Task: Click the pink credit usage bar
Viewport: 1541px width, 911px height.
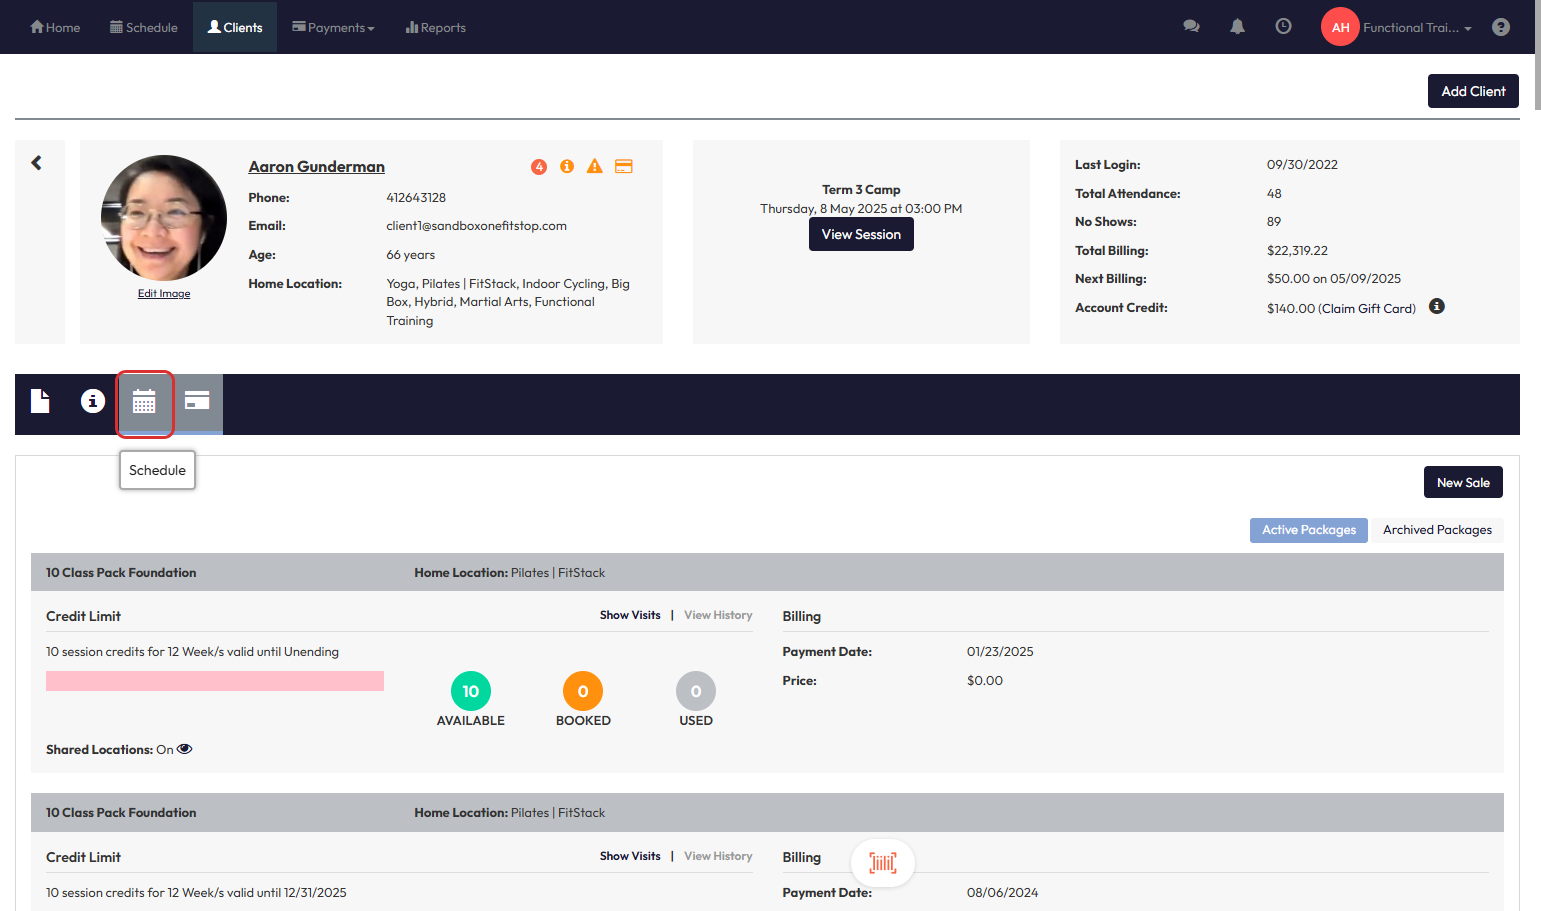Action: [215, 681]
